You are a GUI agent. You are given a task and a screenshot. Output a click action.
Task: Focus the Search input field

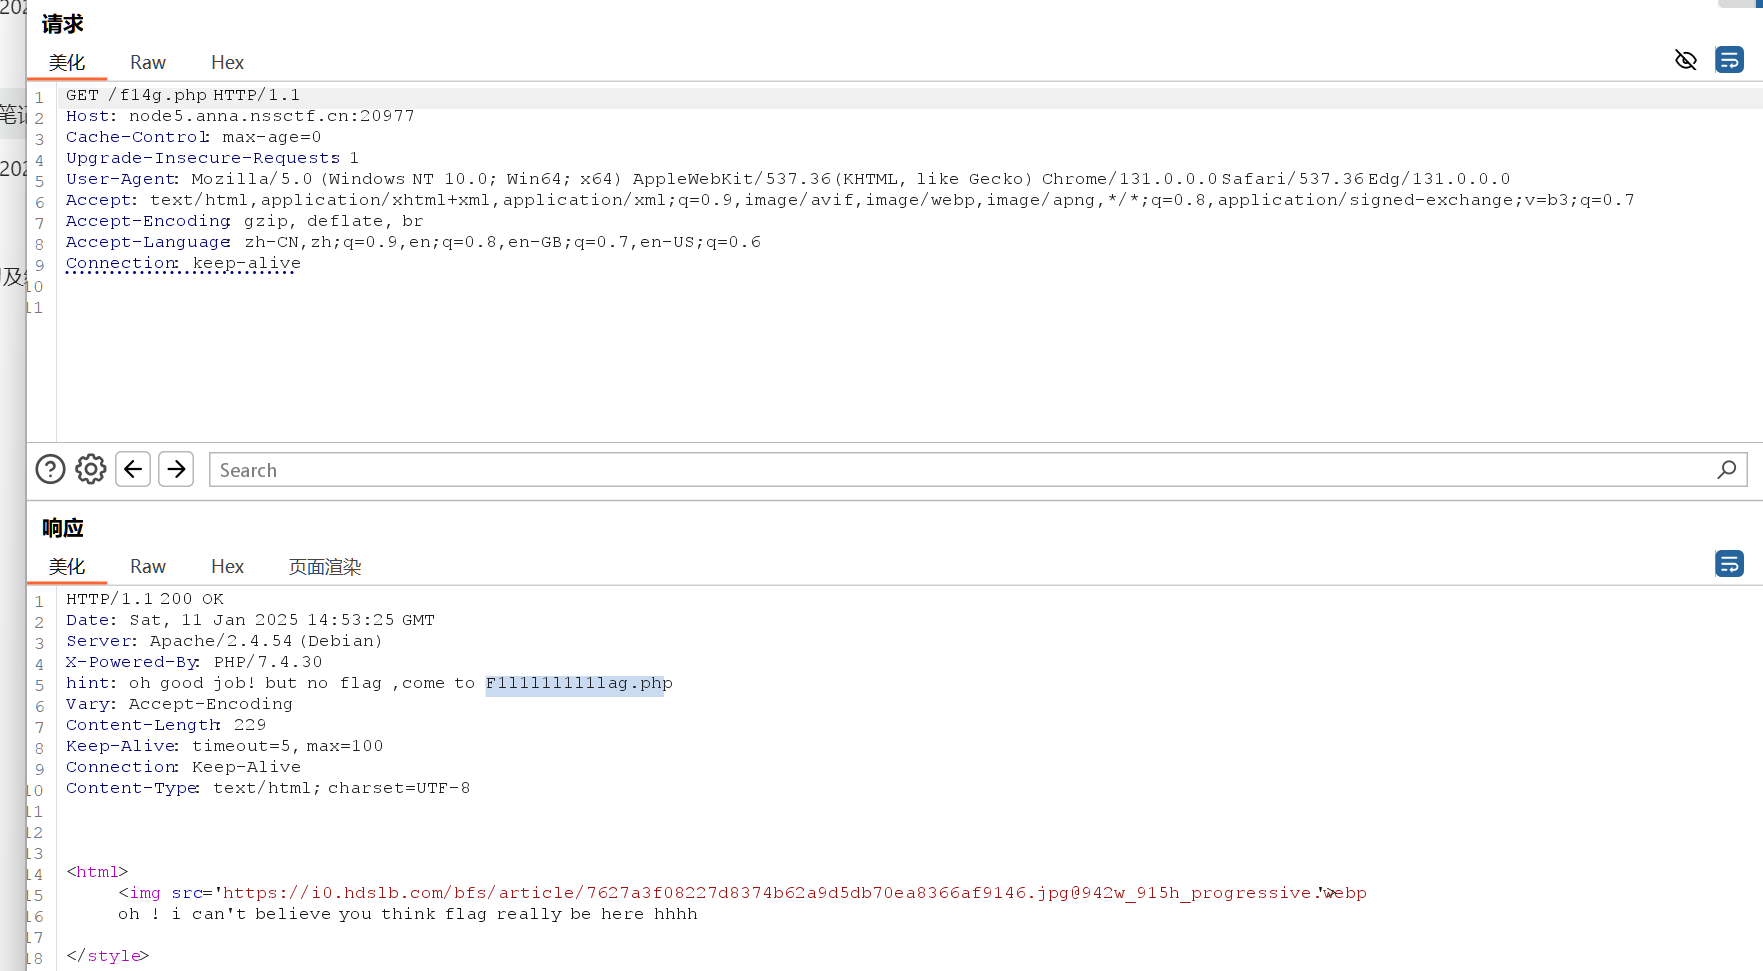[960, 470]
